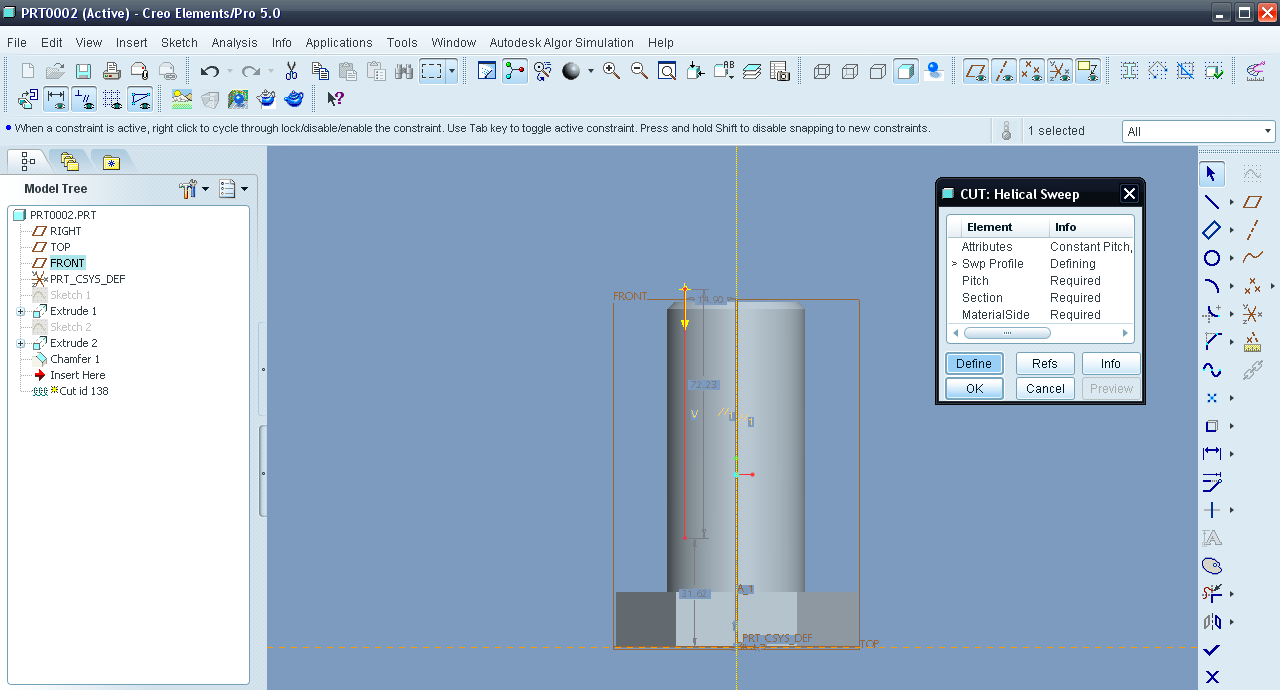Click the Save file icon

tap(84, 71)
